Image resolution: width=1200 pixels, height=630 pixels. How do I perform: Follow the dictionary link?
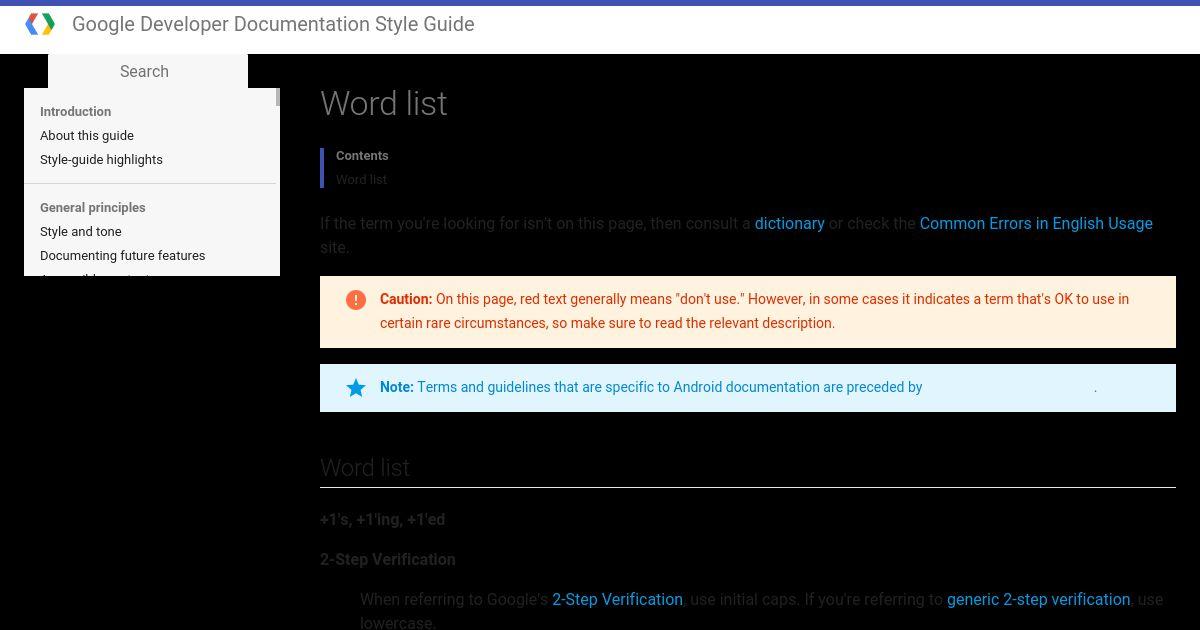[789, 223]
